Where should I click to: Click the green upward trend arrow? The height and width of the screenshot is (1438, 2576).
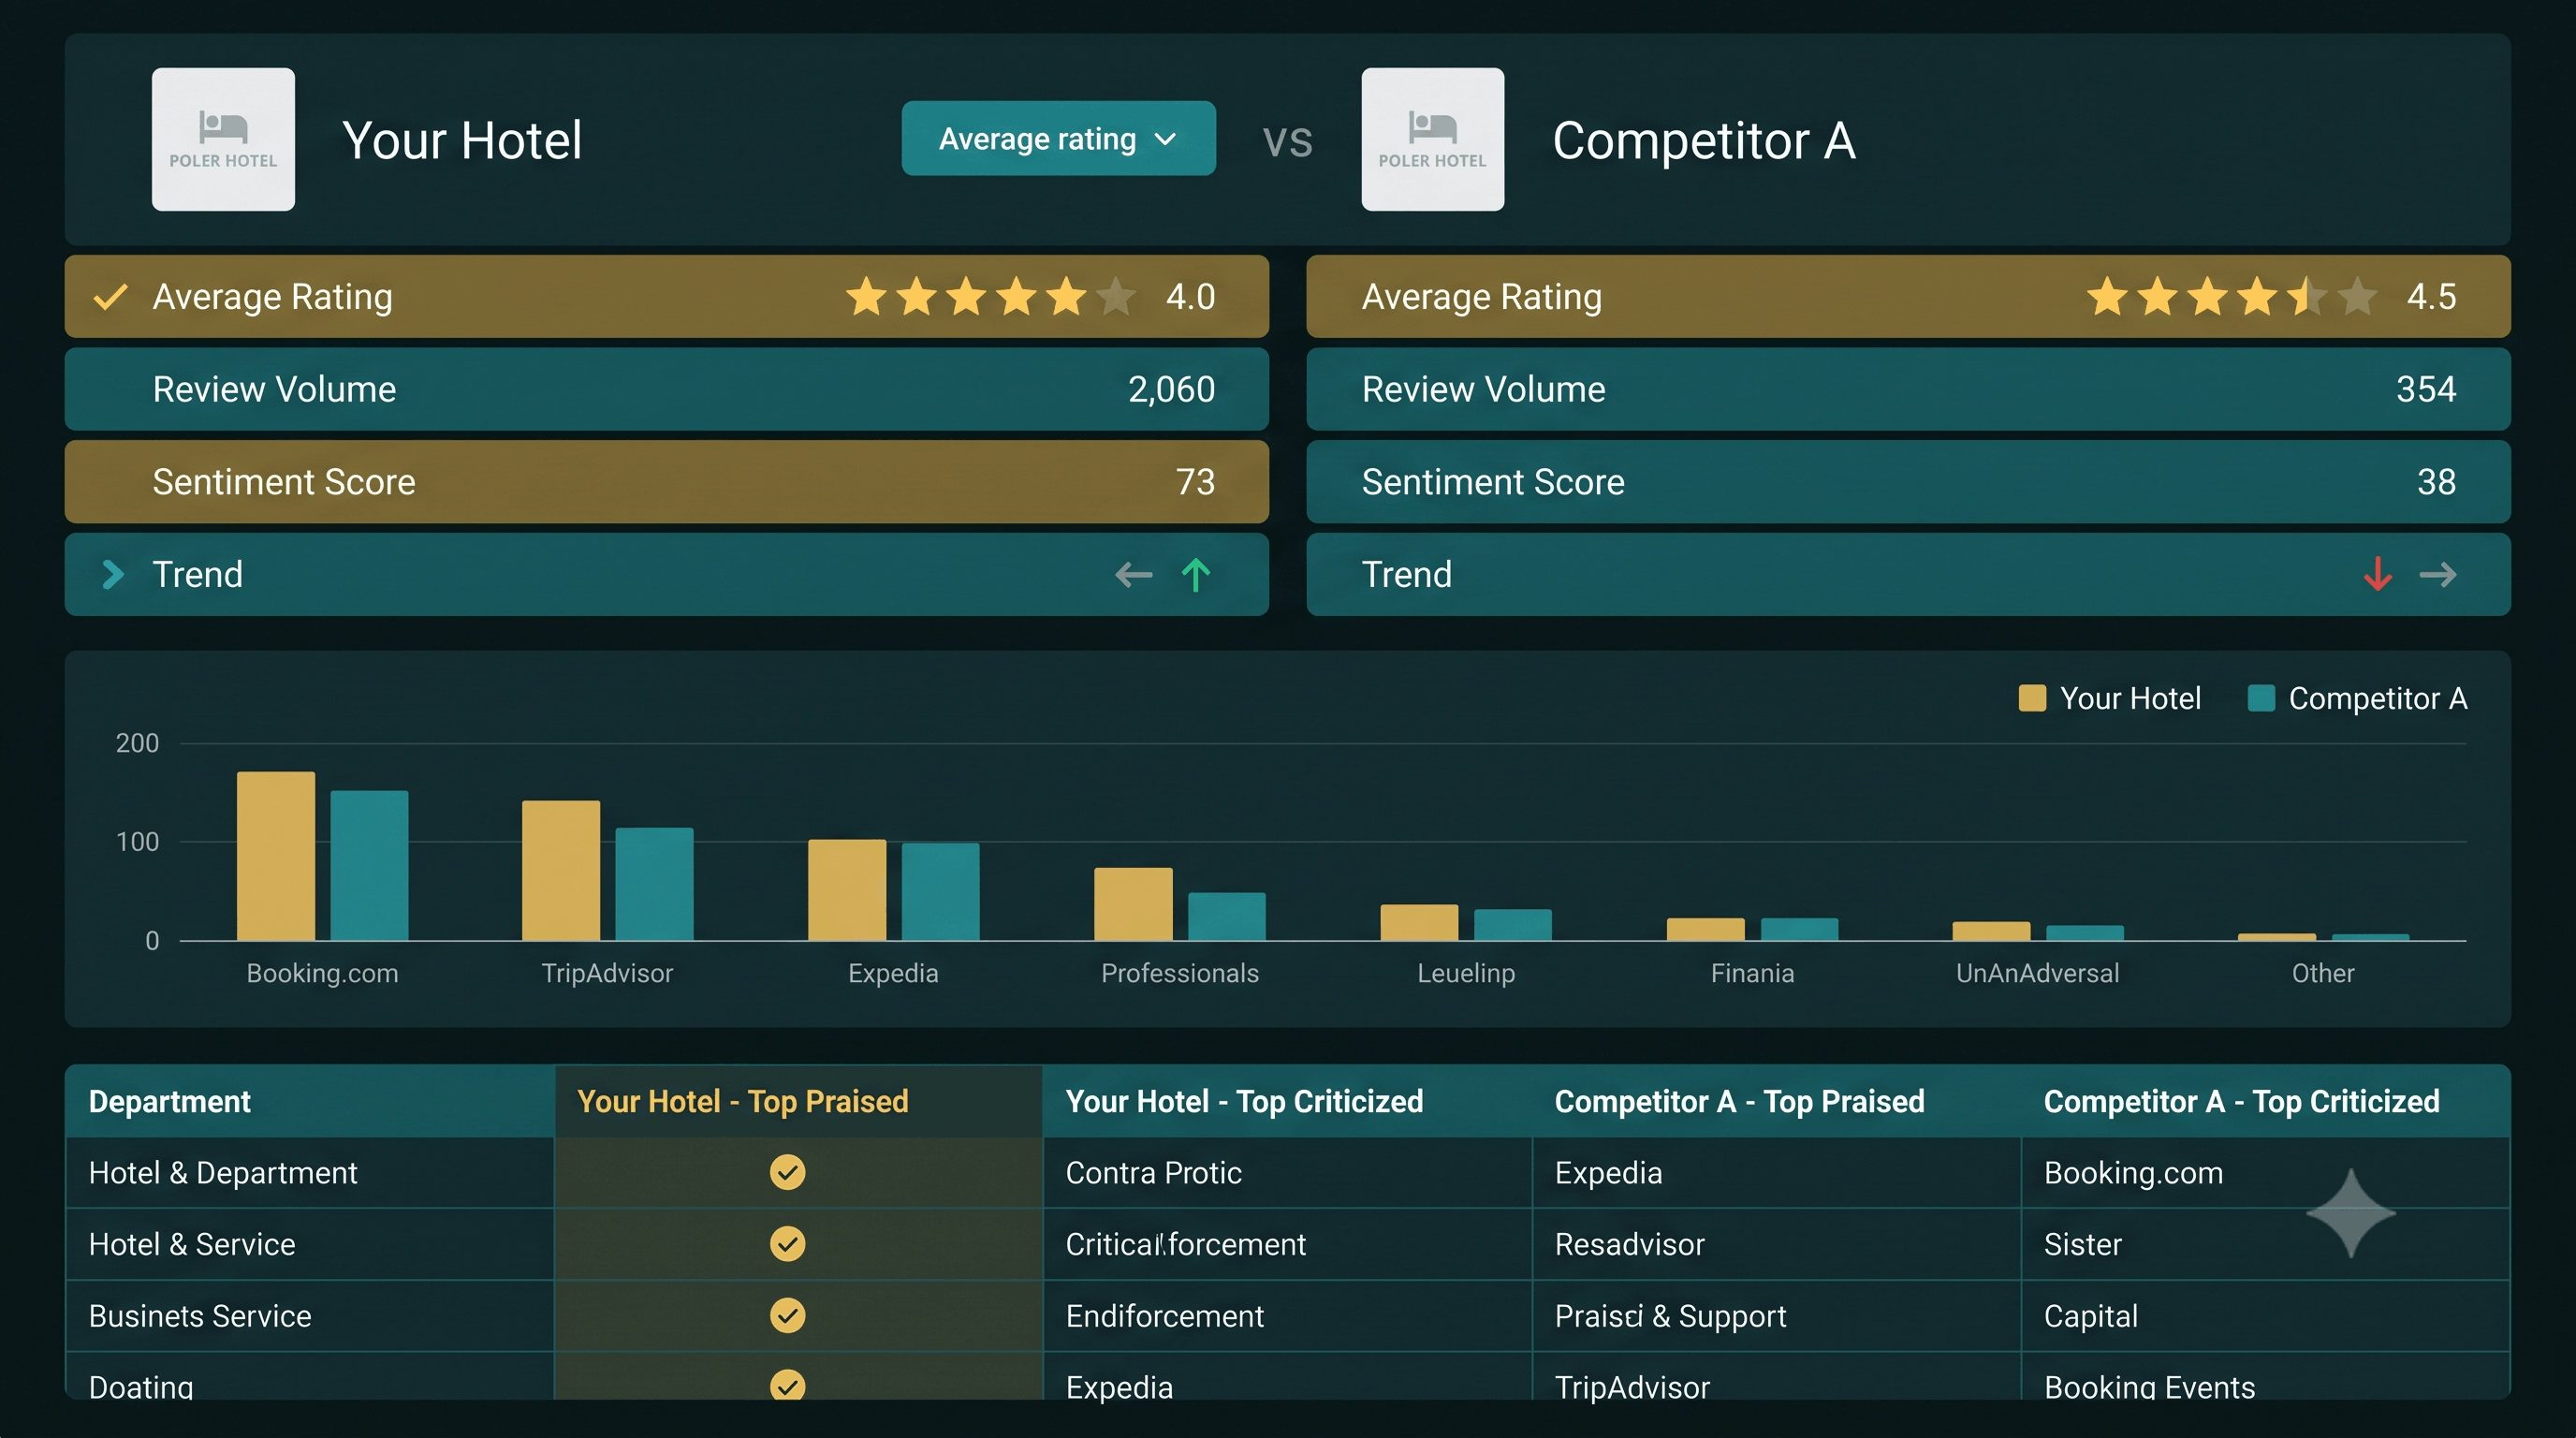1195,574
